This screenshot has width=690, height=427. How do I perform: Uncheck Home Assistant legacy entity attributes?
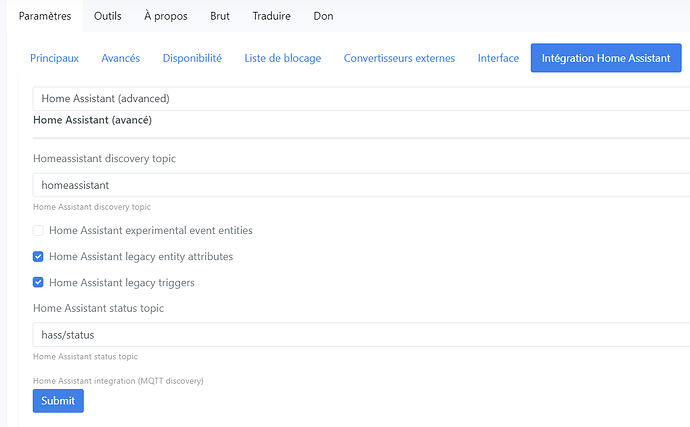point(38,257)
